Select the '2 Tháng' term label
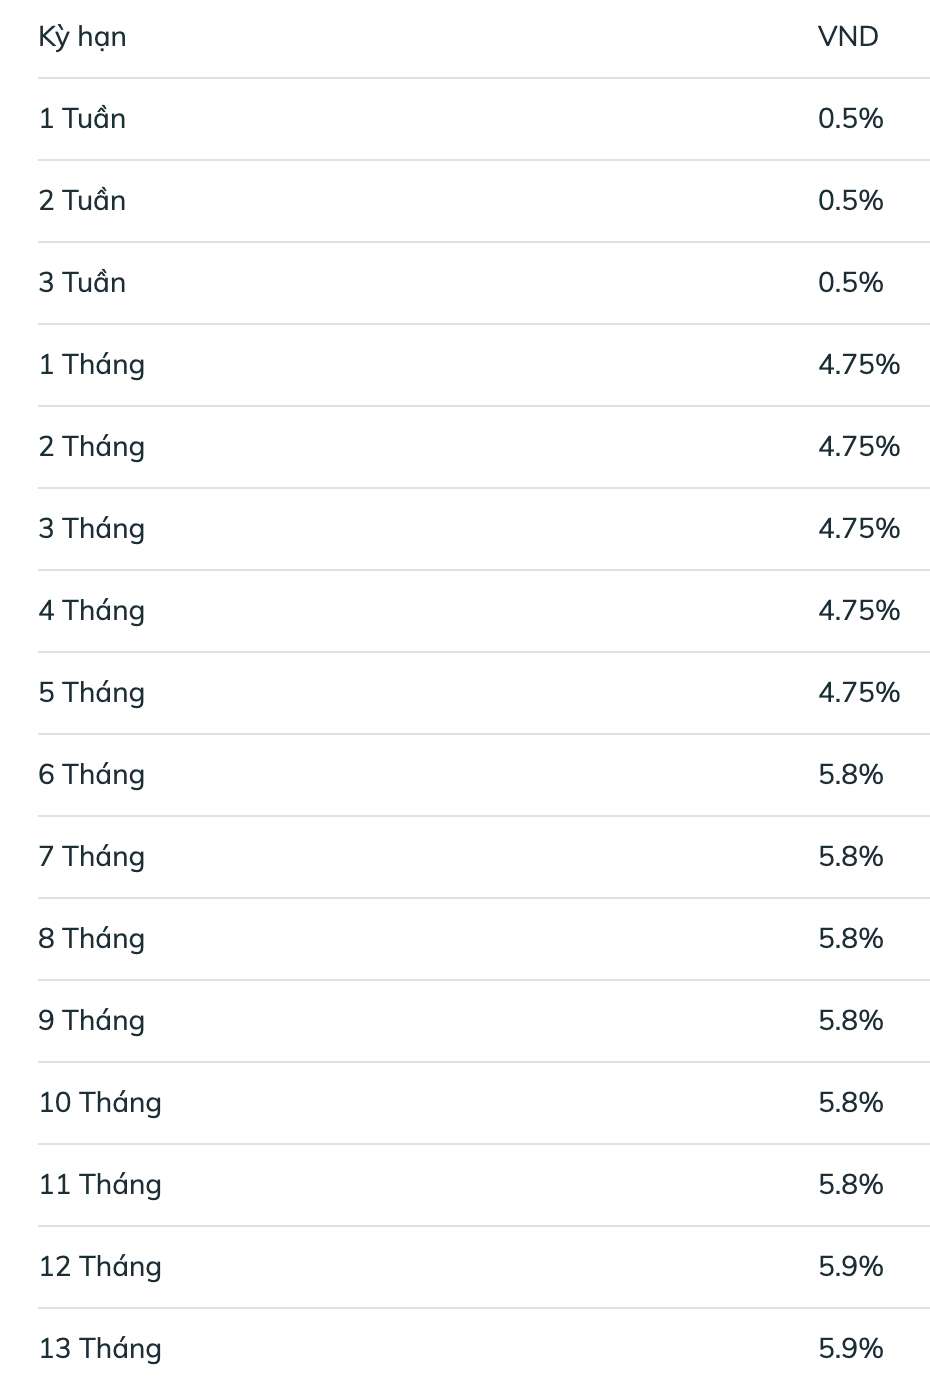Screen dimensions: 930x1380 pyautogui.click(x=91, y=447)
